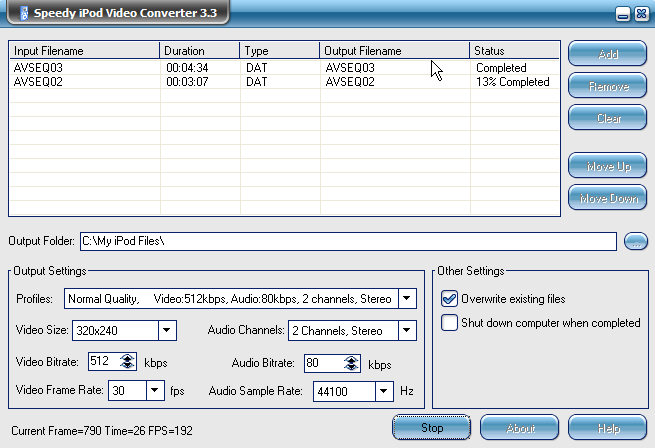The image size is (655, 448).
Task: Click the Help button
Action: coord(607,427)
